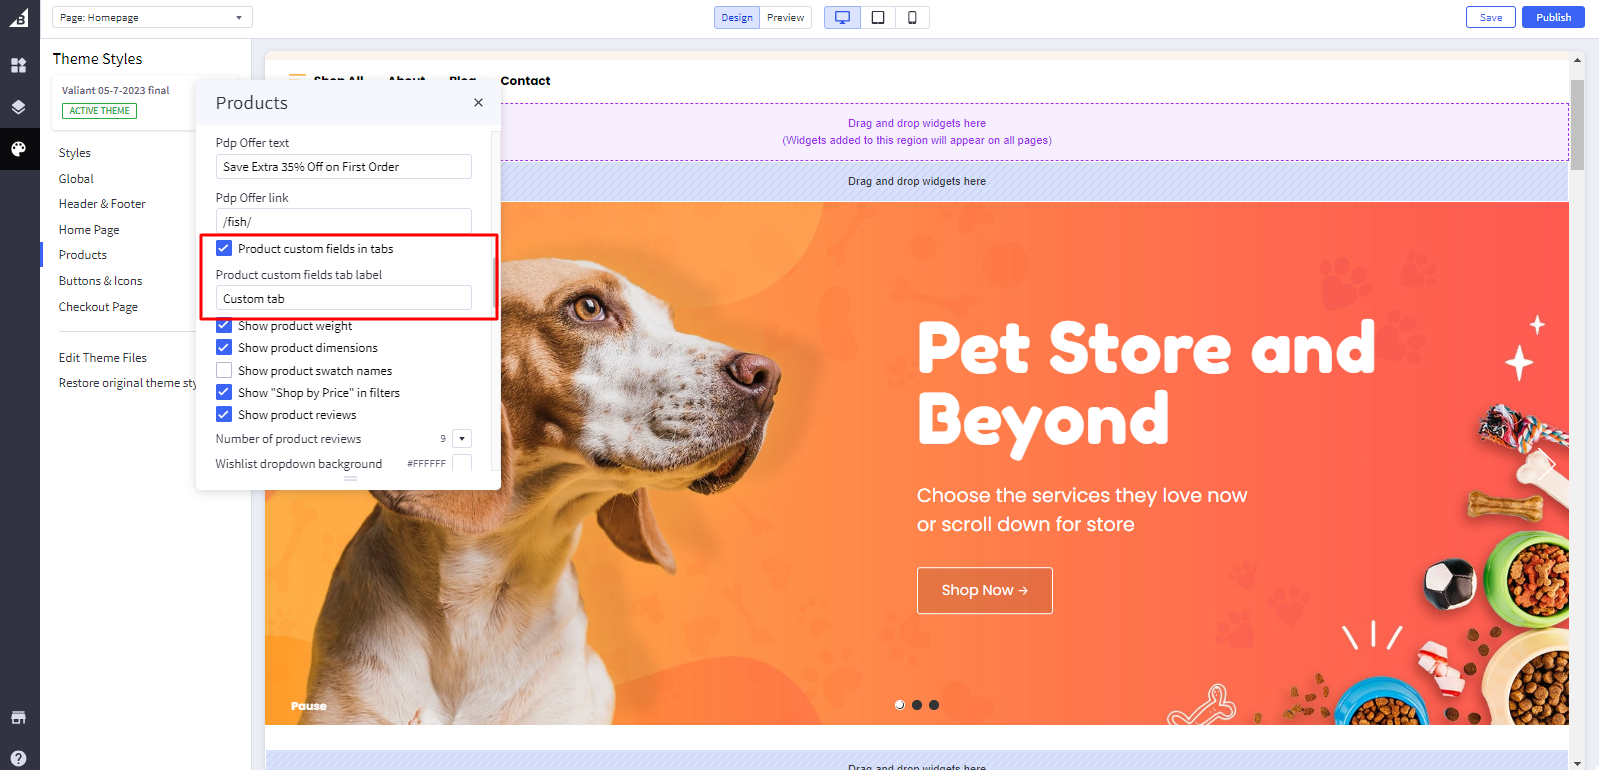Viewport: 1599px width, 770px height.
Task: Click the page vertical scrollbar thumb
Action: pos(1577,125)
